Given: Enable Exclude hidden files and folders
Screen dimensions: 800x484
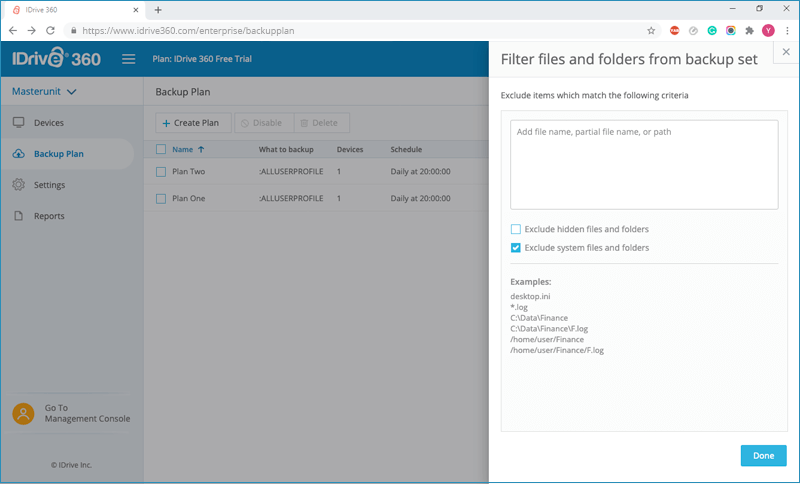Looking at the screenshot, I should tap(516, 229).
